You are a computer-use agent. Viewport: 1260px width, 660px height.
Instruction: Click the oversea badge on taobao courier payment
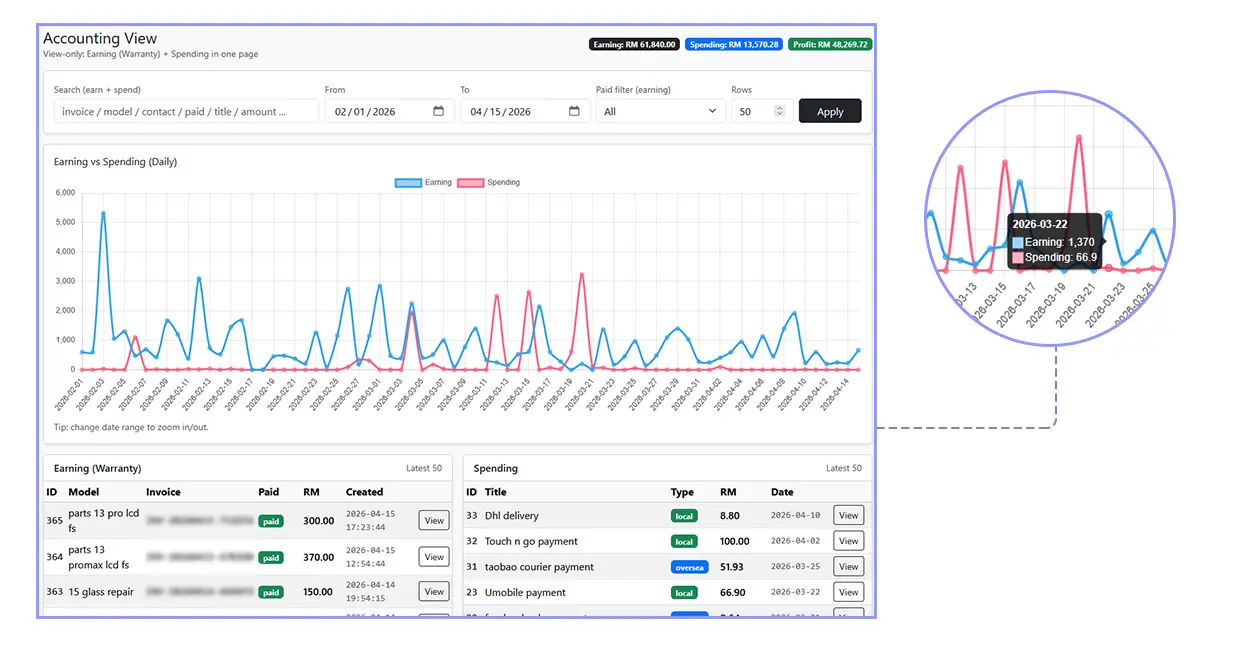coord(689,567)
